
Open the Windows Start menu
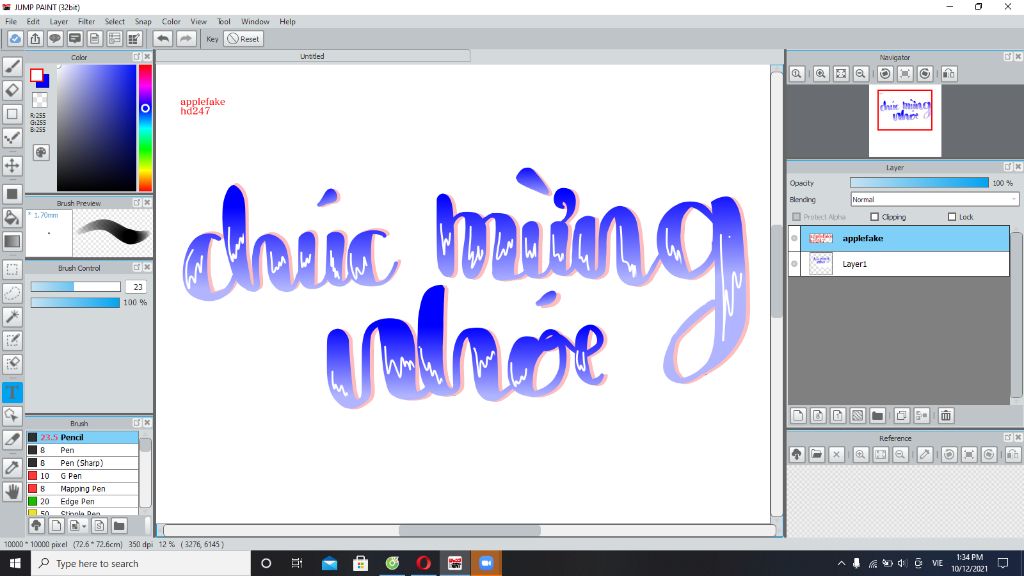pos(15,563)
